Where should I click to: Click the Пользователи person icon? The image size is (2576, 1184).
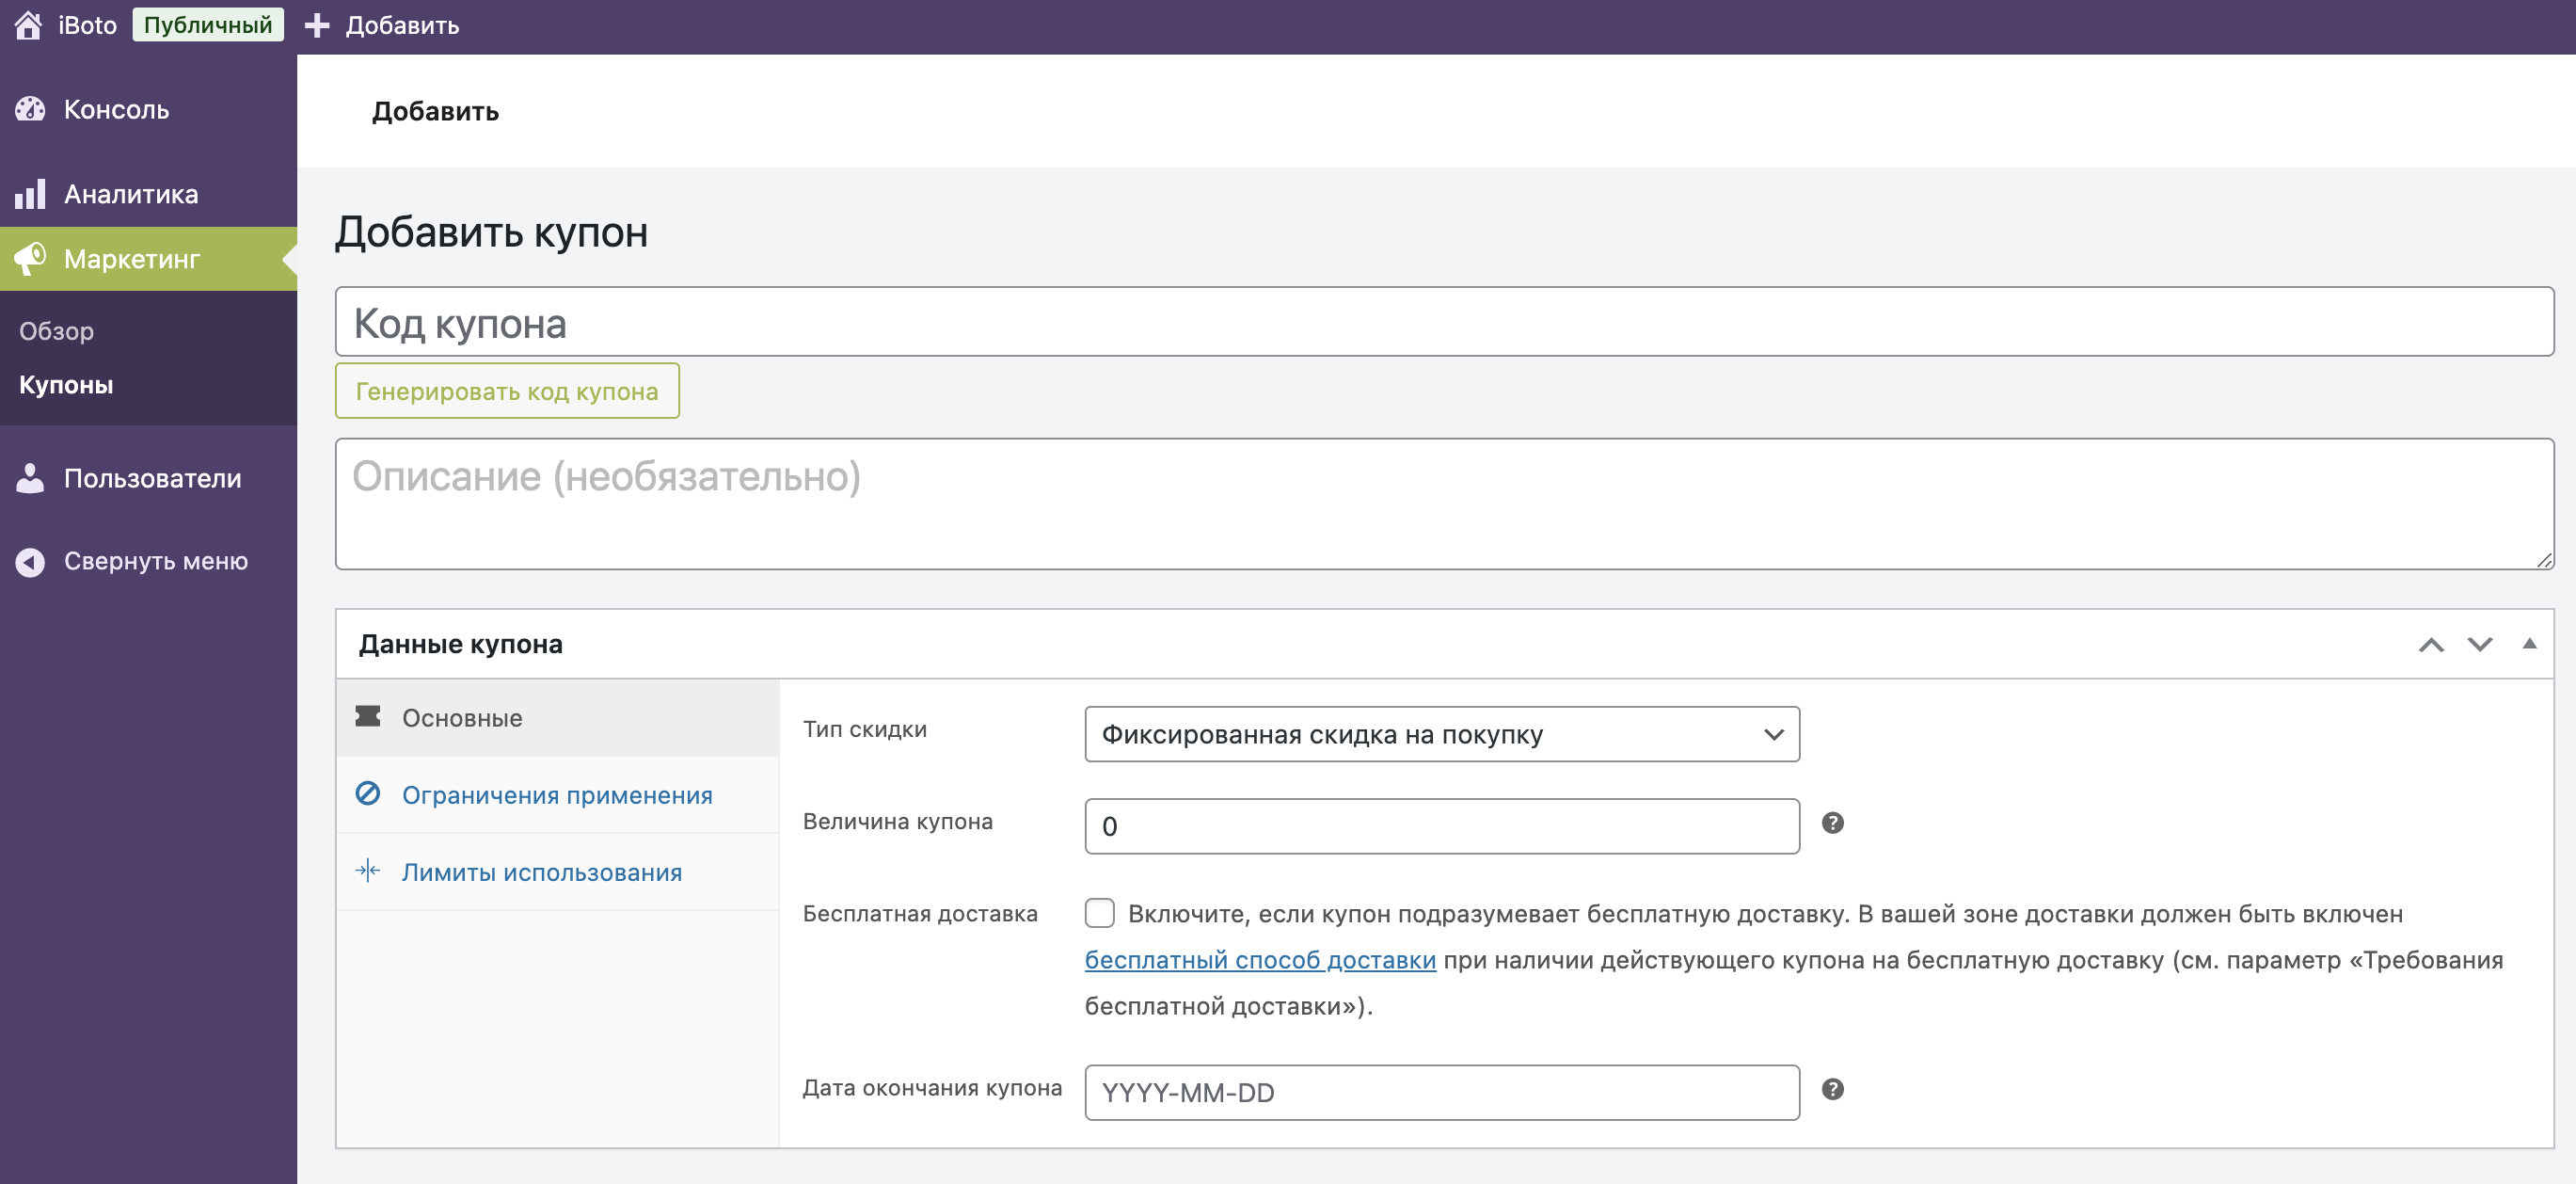pyautogui.click(x=31, y=478)
